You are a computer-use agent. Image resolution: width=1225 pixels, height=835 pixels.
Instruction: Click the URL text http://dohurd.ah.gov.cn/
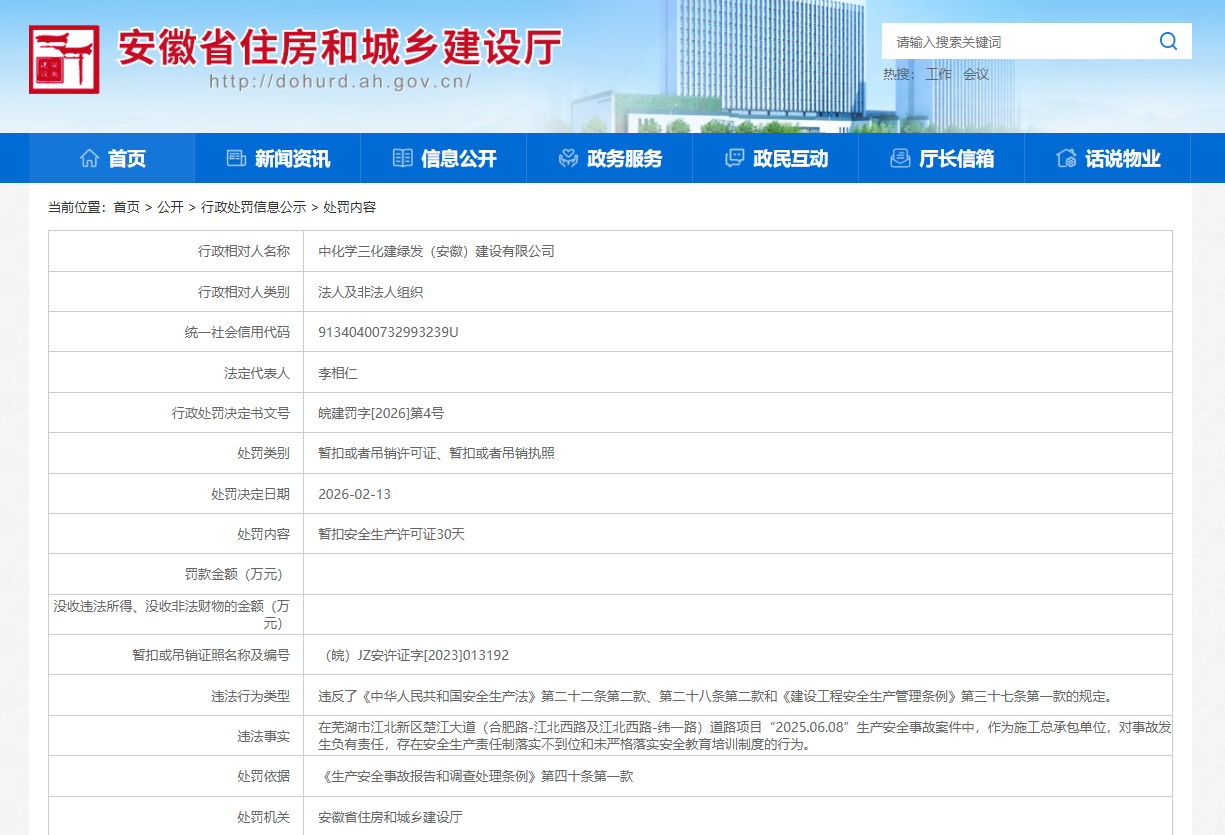point(340,82)
